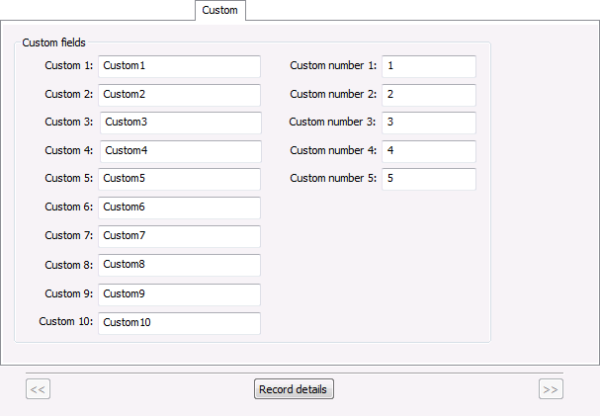This screenshot has width=600, height=416.
Task: Focus the Custom number 5 box
Action: coord(429,179)
